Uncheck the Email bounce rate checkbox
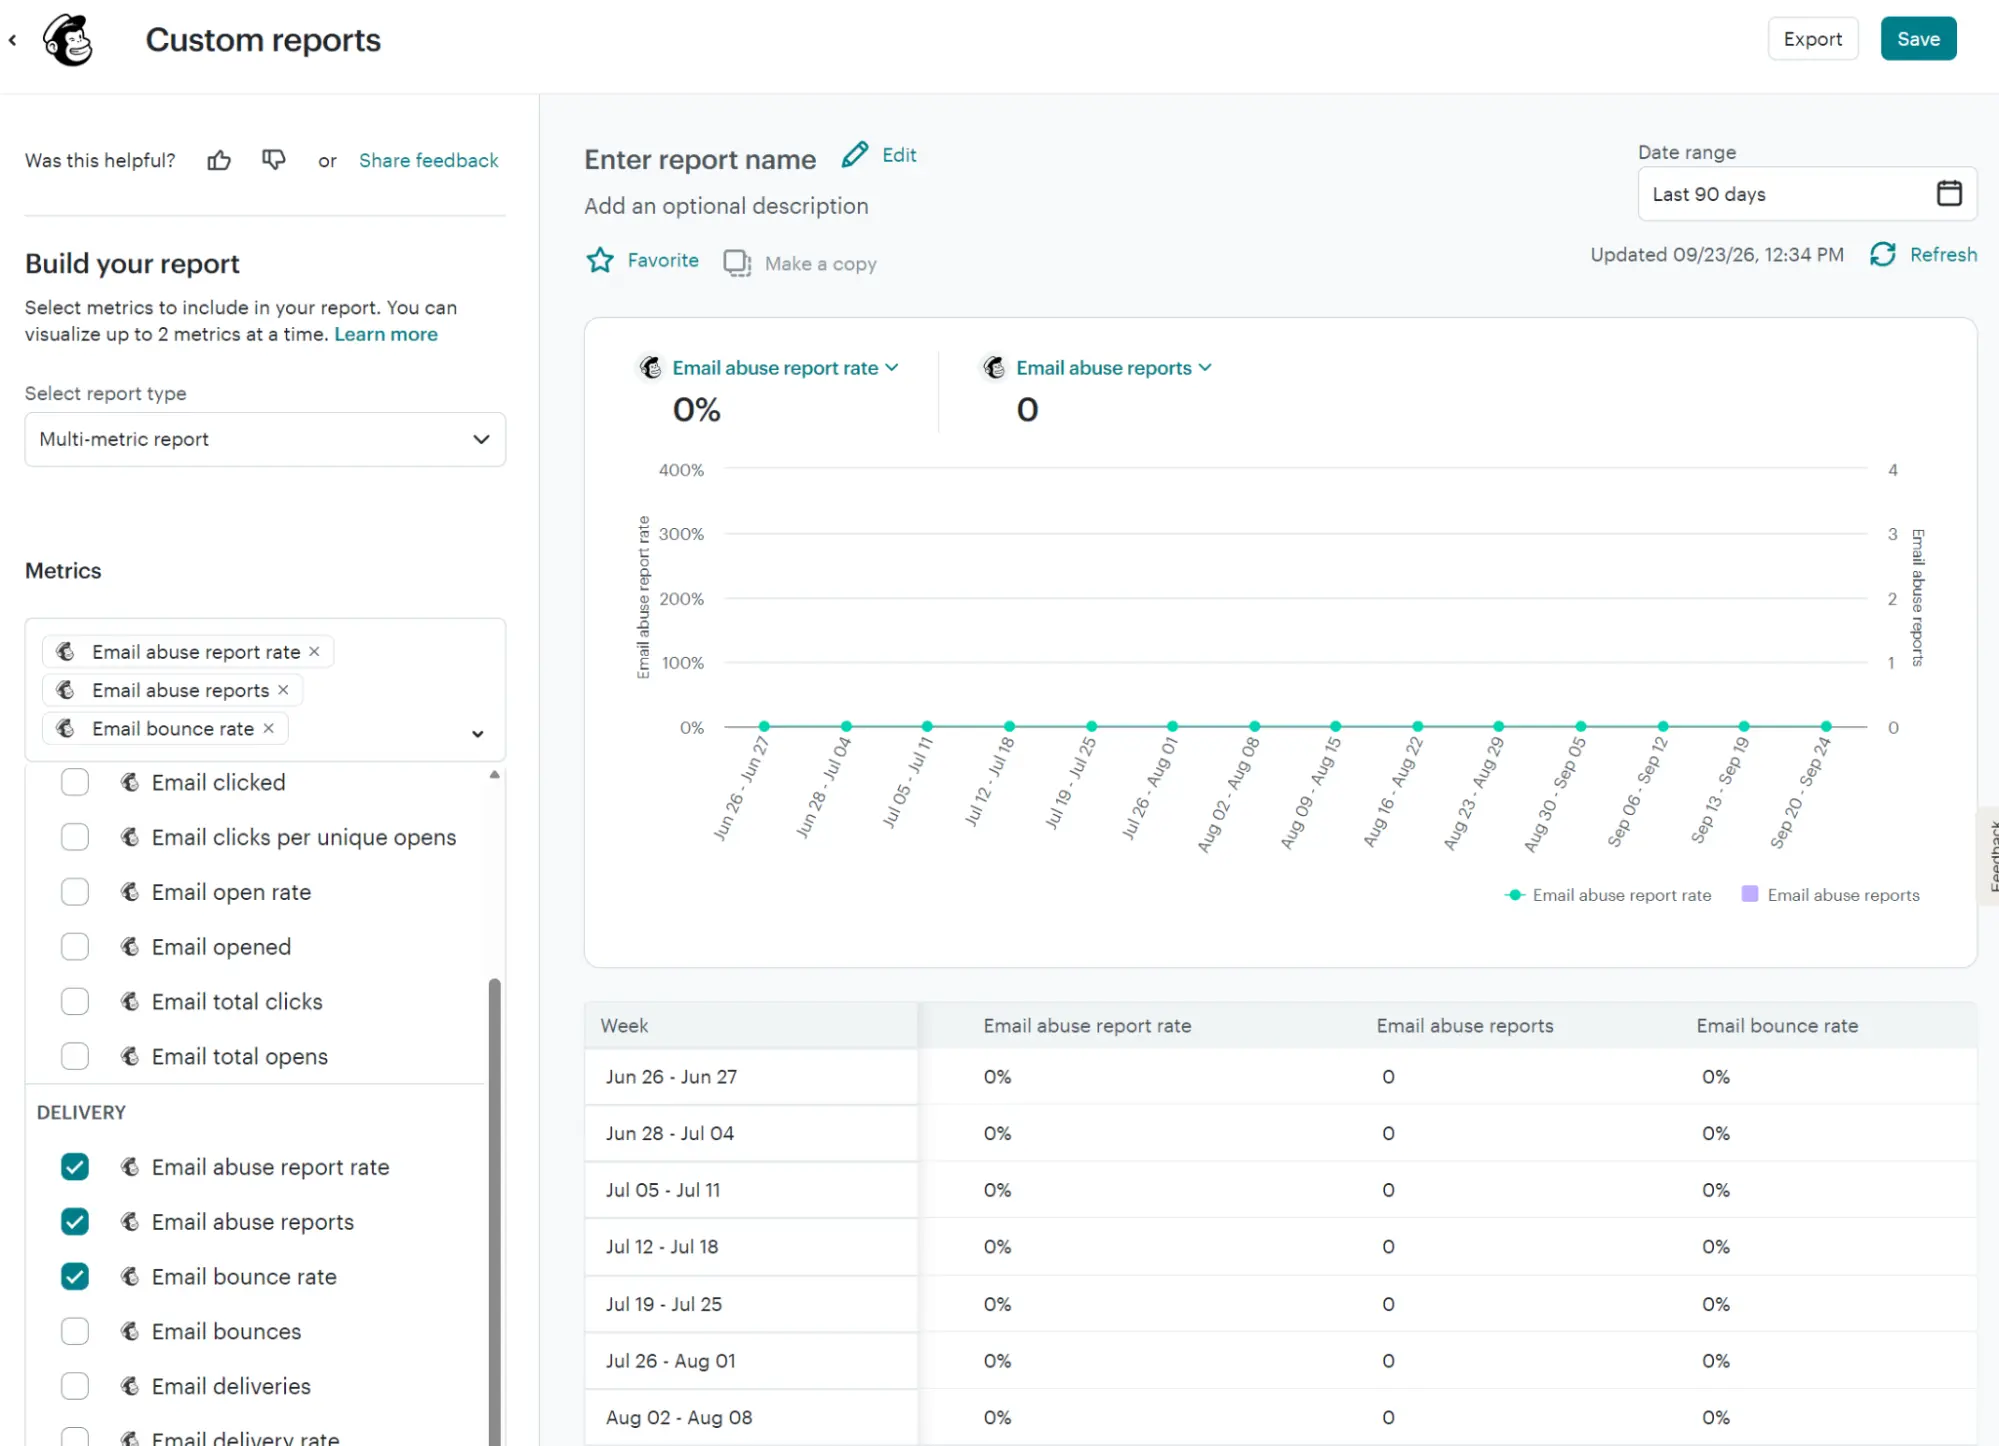The image size is (1999, 1446). tap(75, 1276)
